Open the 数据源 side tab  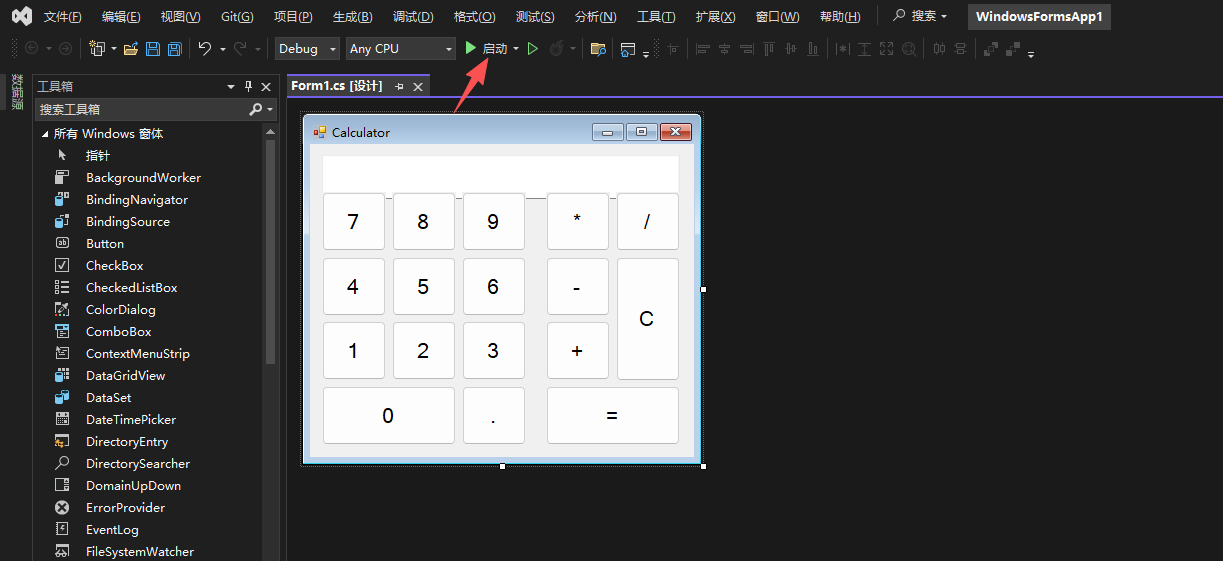(x=16, y=92)
